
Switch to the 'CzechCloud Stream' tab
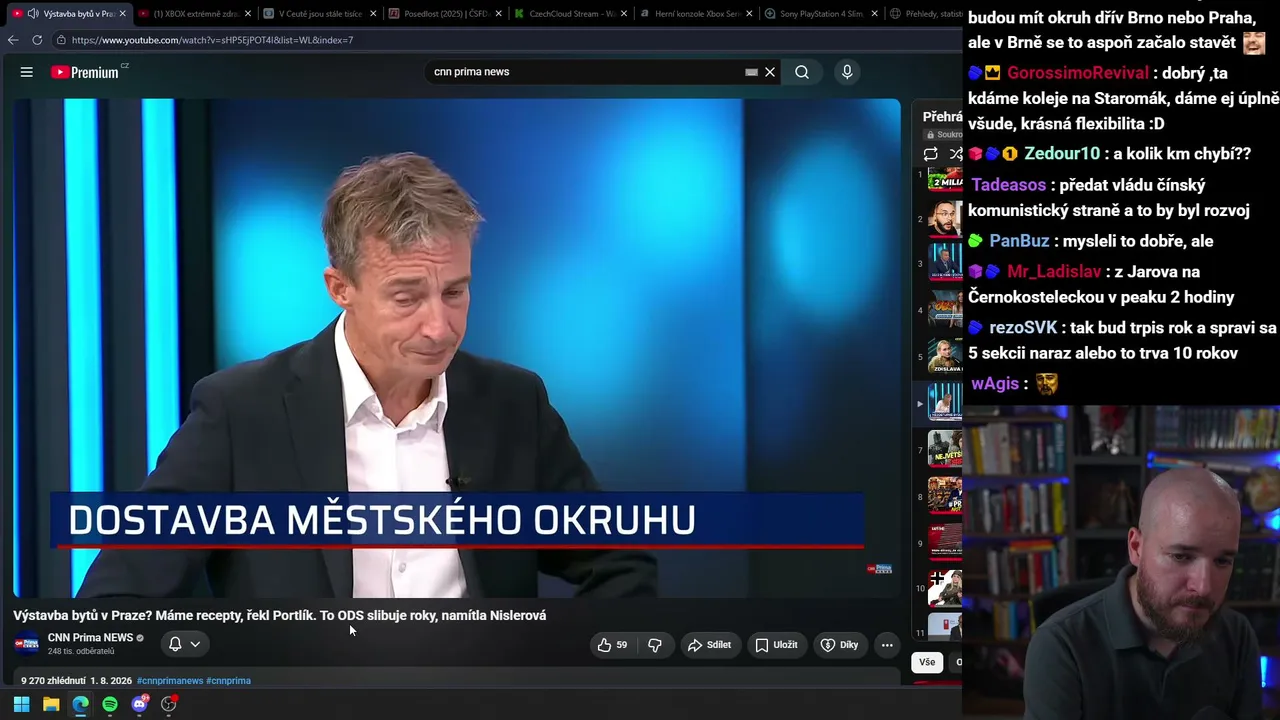(570, 14)
